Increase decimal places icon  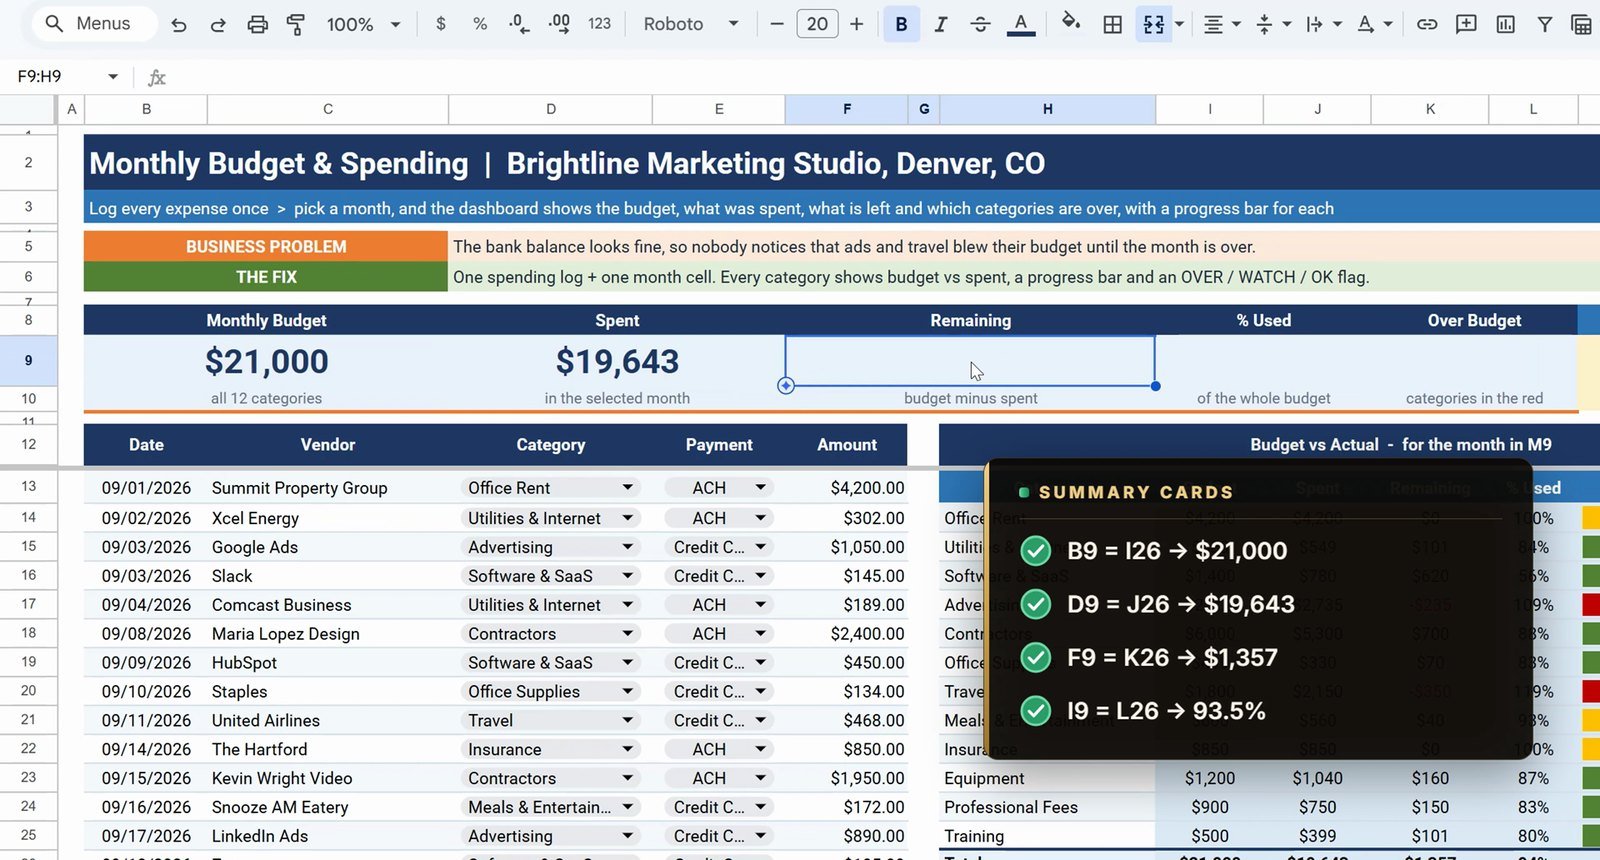[x=559, y=24]
